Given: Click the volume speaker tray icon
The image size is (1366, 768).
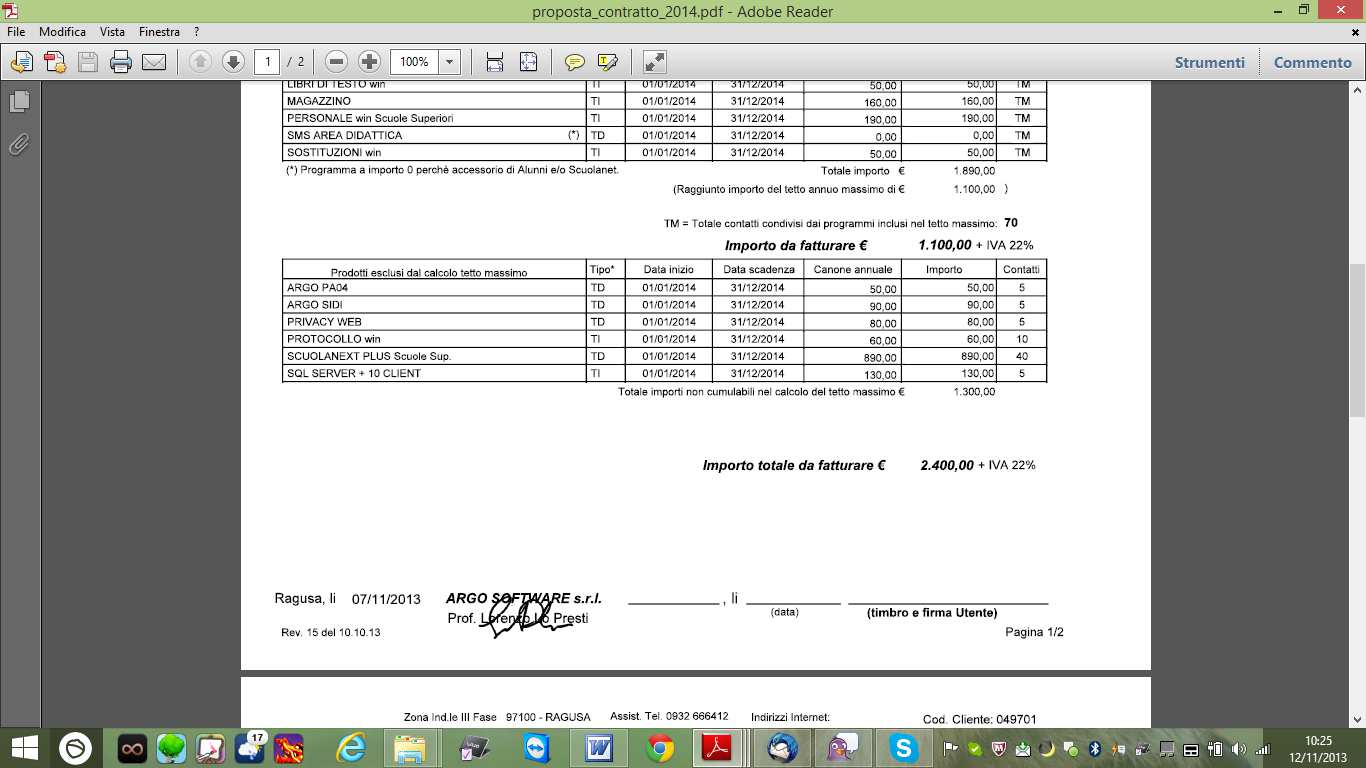Looking at the screenshot, I should point(1240,748).
